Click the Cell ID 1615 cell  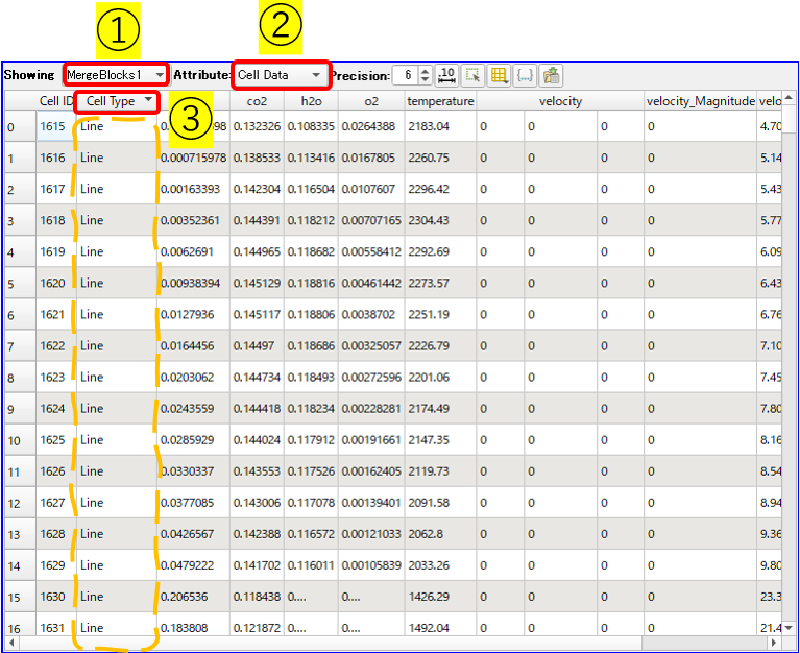point(54,126)
